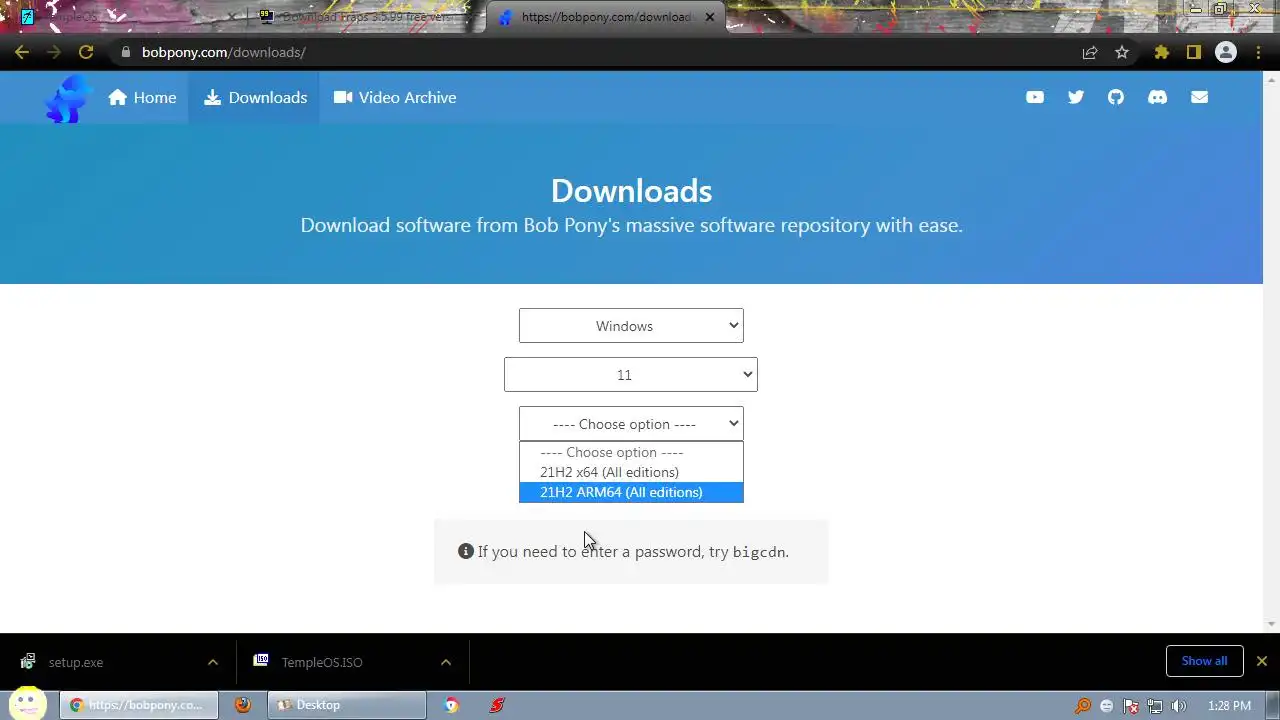Click the email envelope icon in header
Viewport: 1280px width, 720px height.
click(1199, 97)
